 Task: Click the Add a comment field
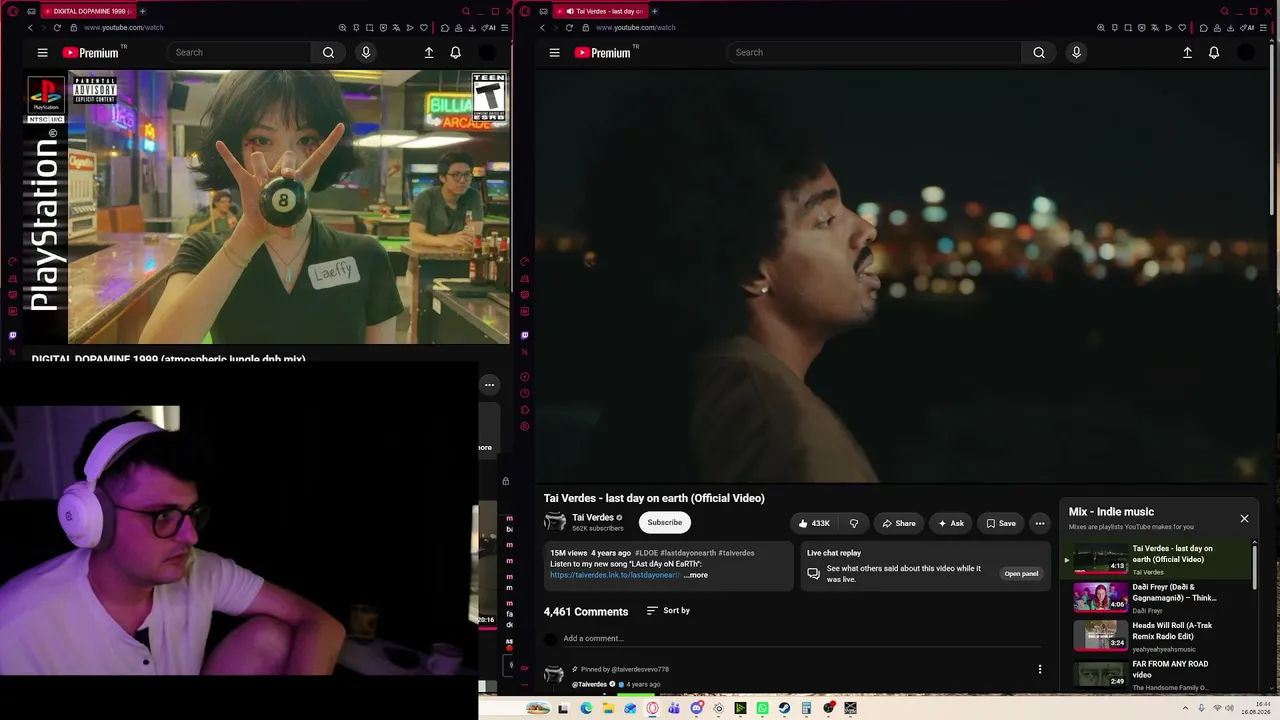800,639
